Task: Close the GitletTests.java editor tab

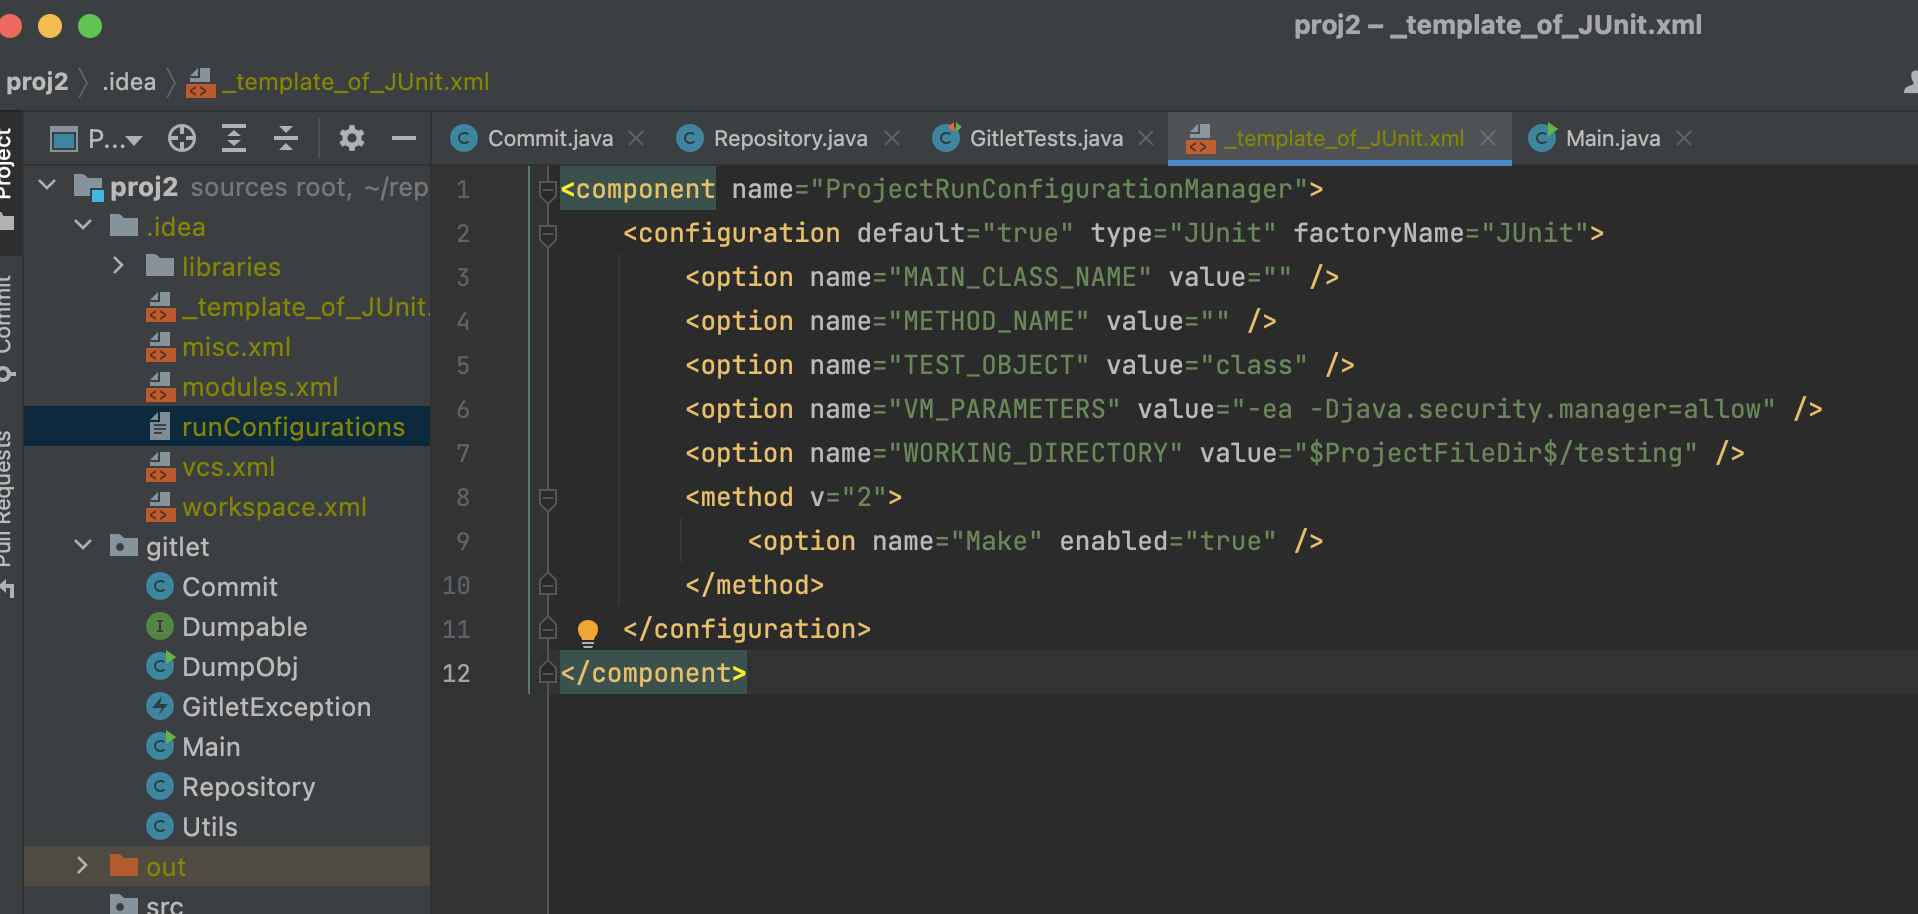Action: tap(1146, 138)
